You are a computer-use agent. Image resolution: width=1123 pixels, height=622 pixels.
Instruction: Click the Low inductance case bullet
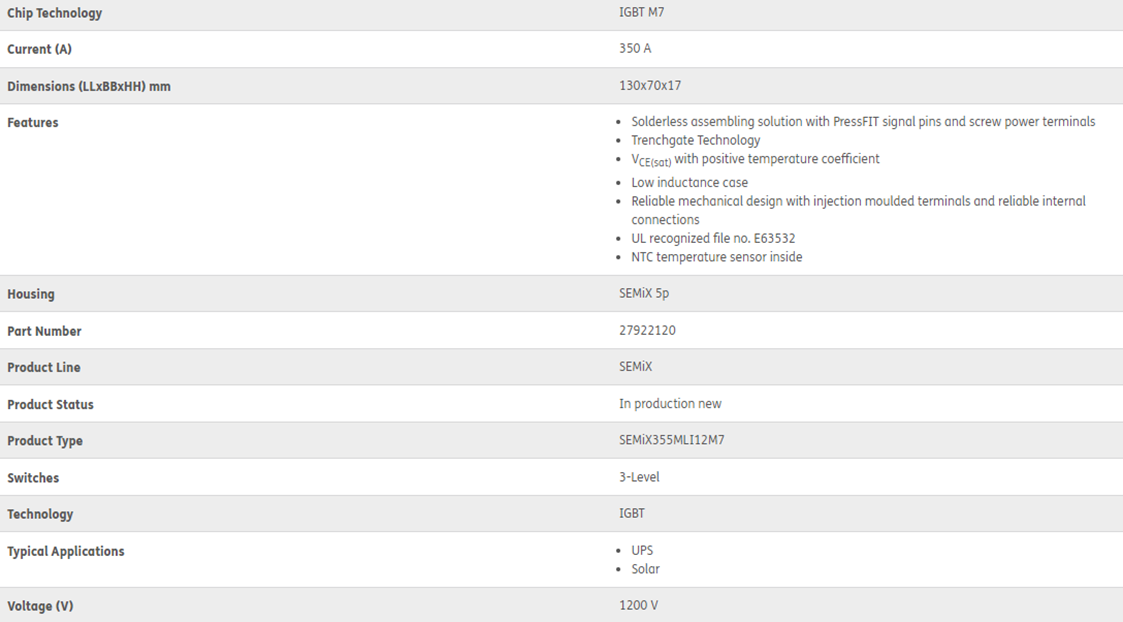click(689, 182)
